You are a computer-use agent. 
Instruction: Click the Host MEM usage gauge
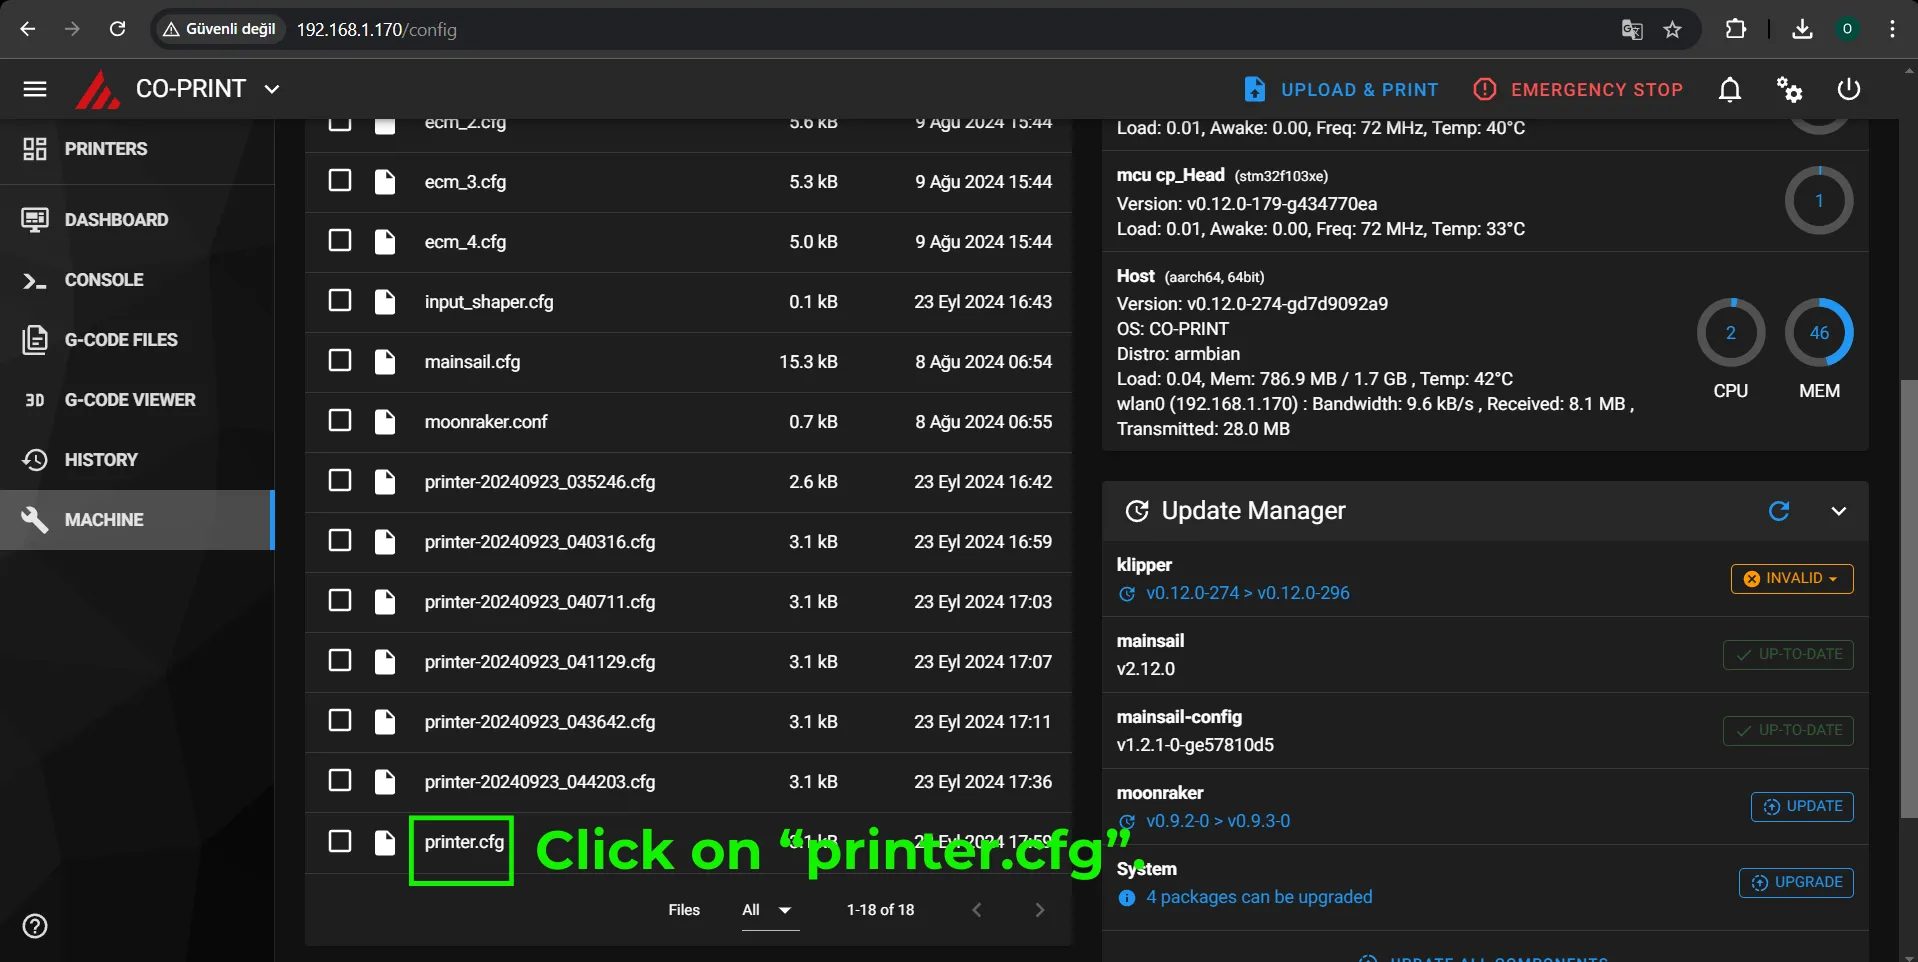coord(1819,333)
